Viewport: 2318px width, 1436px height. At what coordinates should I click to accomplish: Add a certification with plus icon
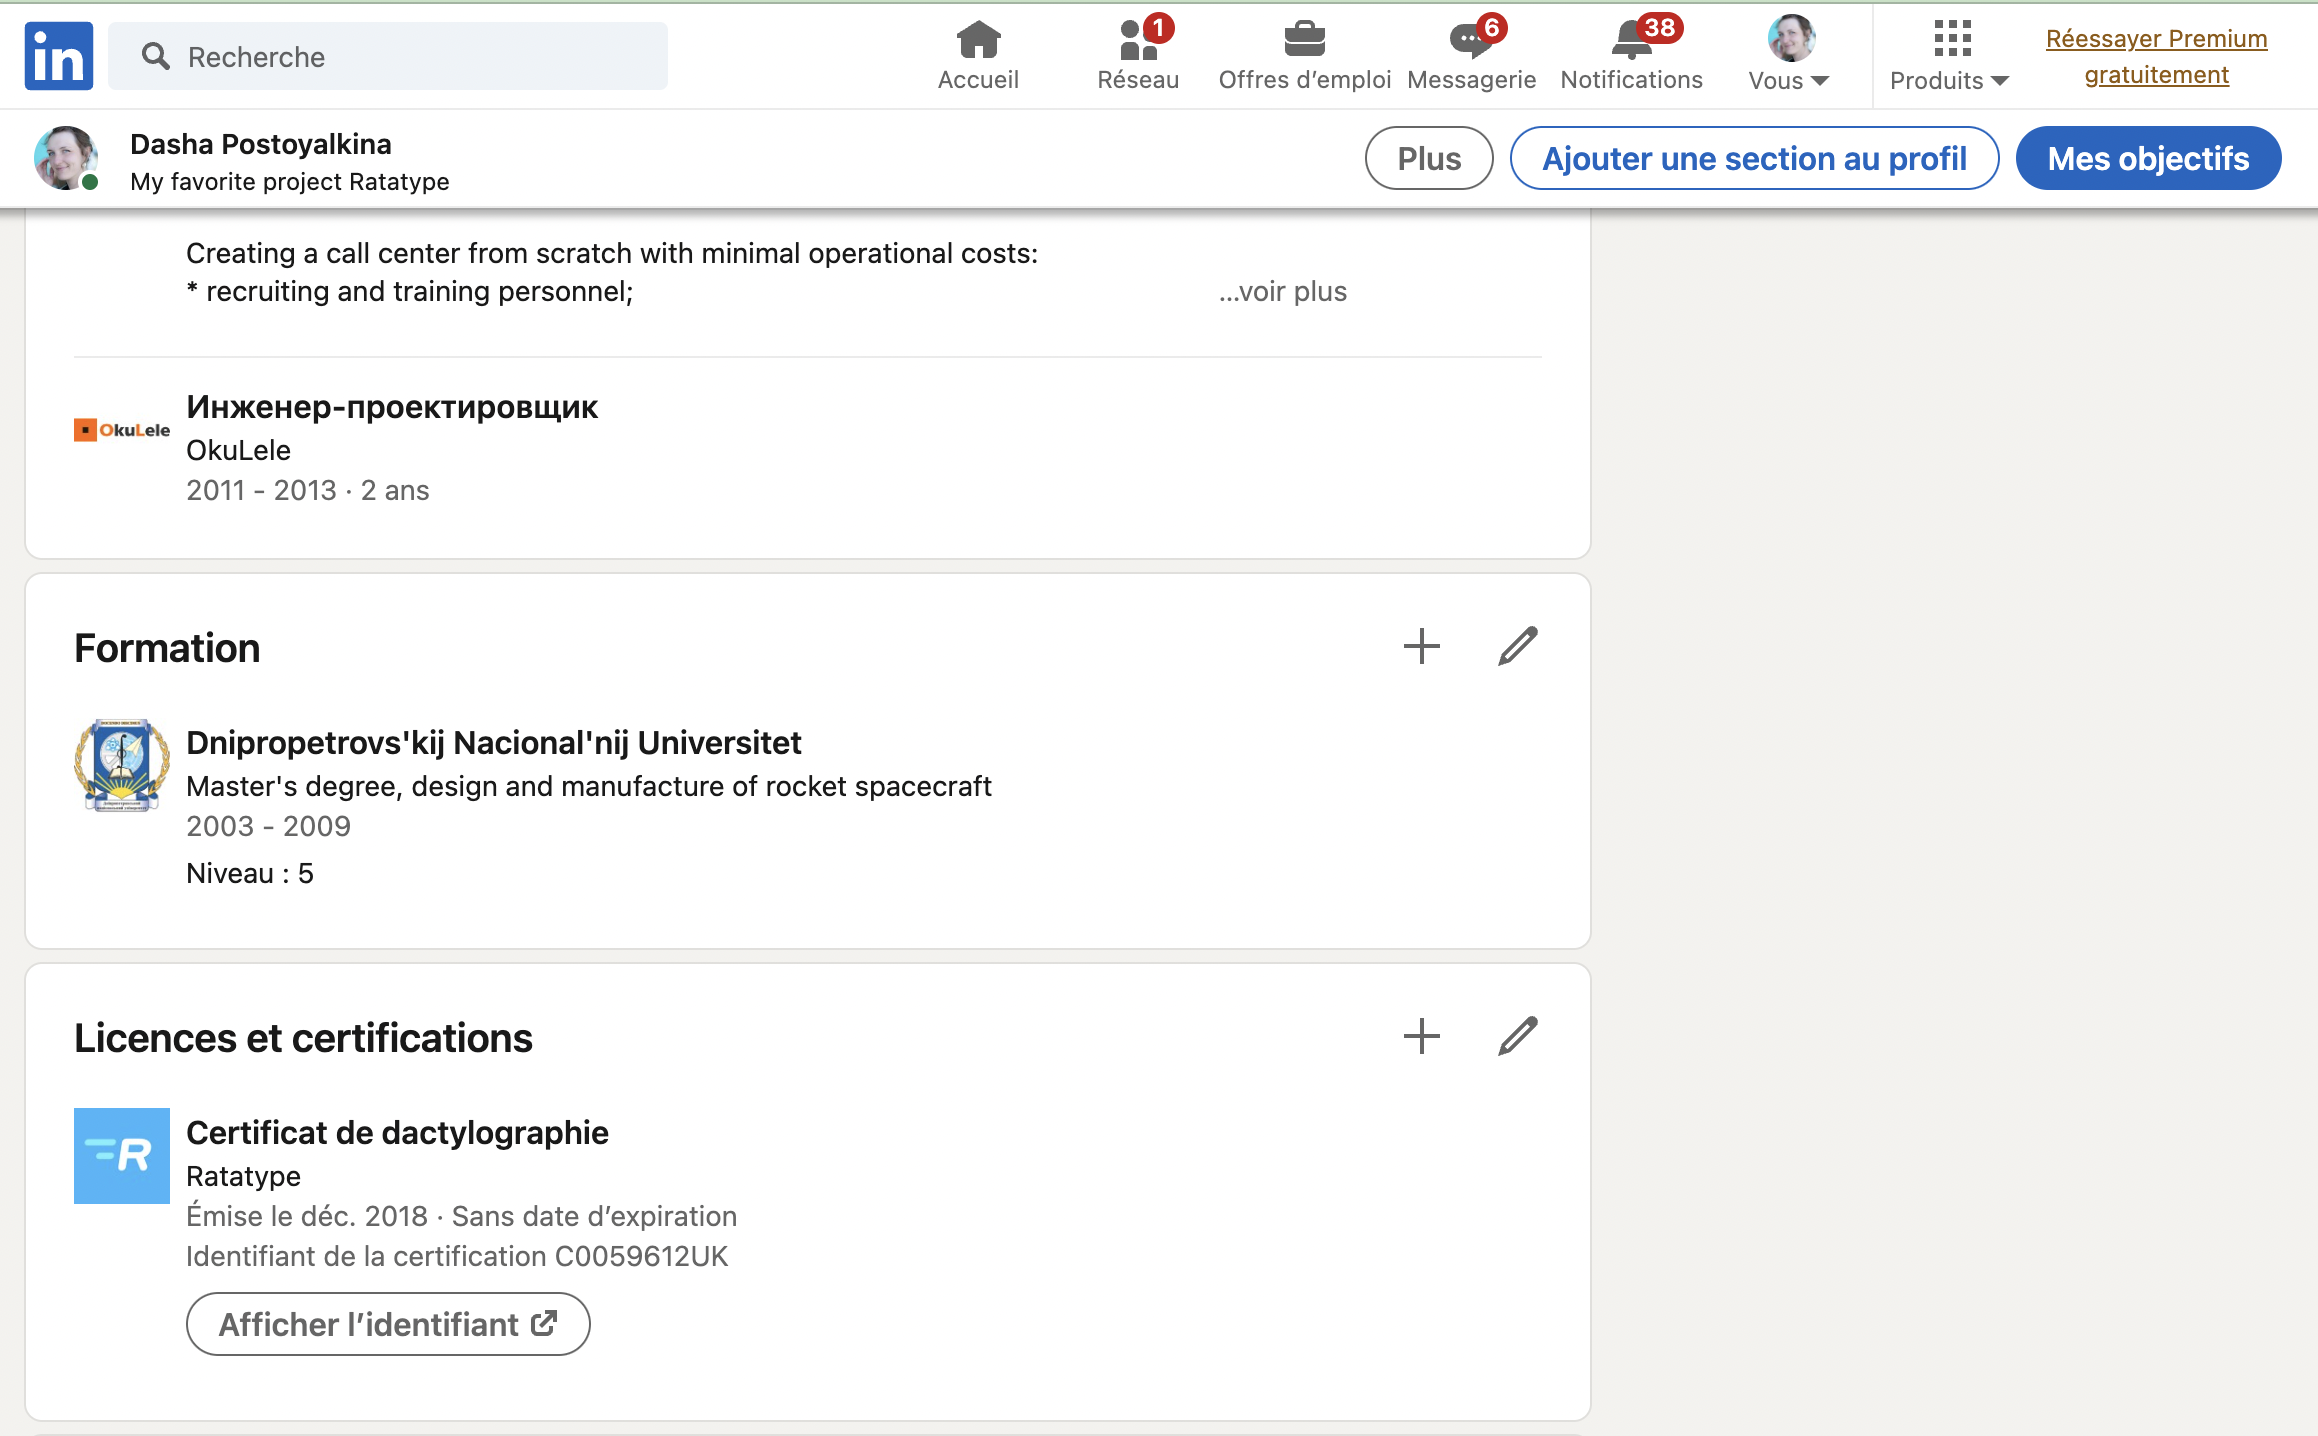pos(1421,1037)
